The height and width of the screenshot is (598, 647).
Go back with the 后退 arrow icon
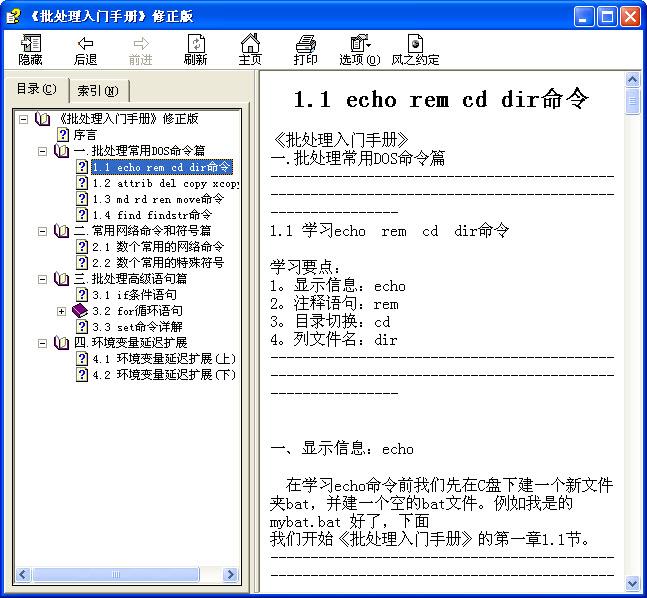[x=85, y=43]
